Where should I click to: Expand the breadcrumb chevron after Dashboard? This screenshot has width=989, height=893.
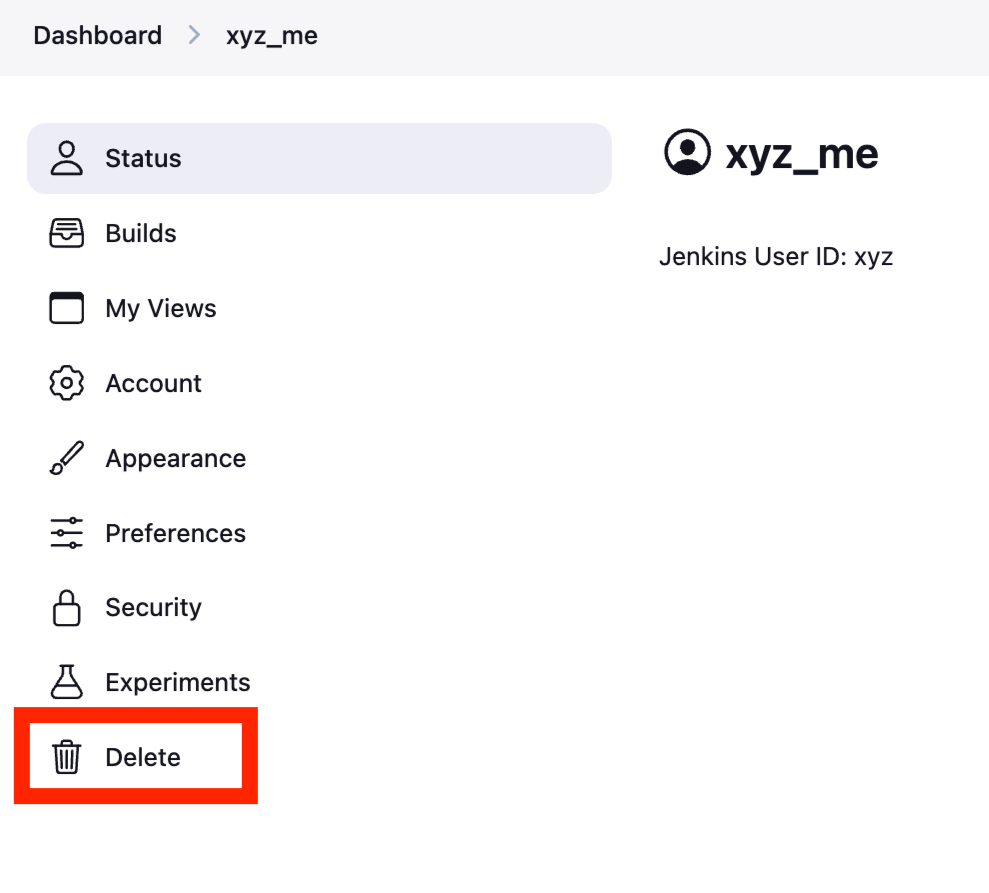click(194, 36)
